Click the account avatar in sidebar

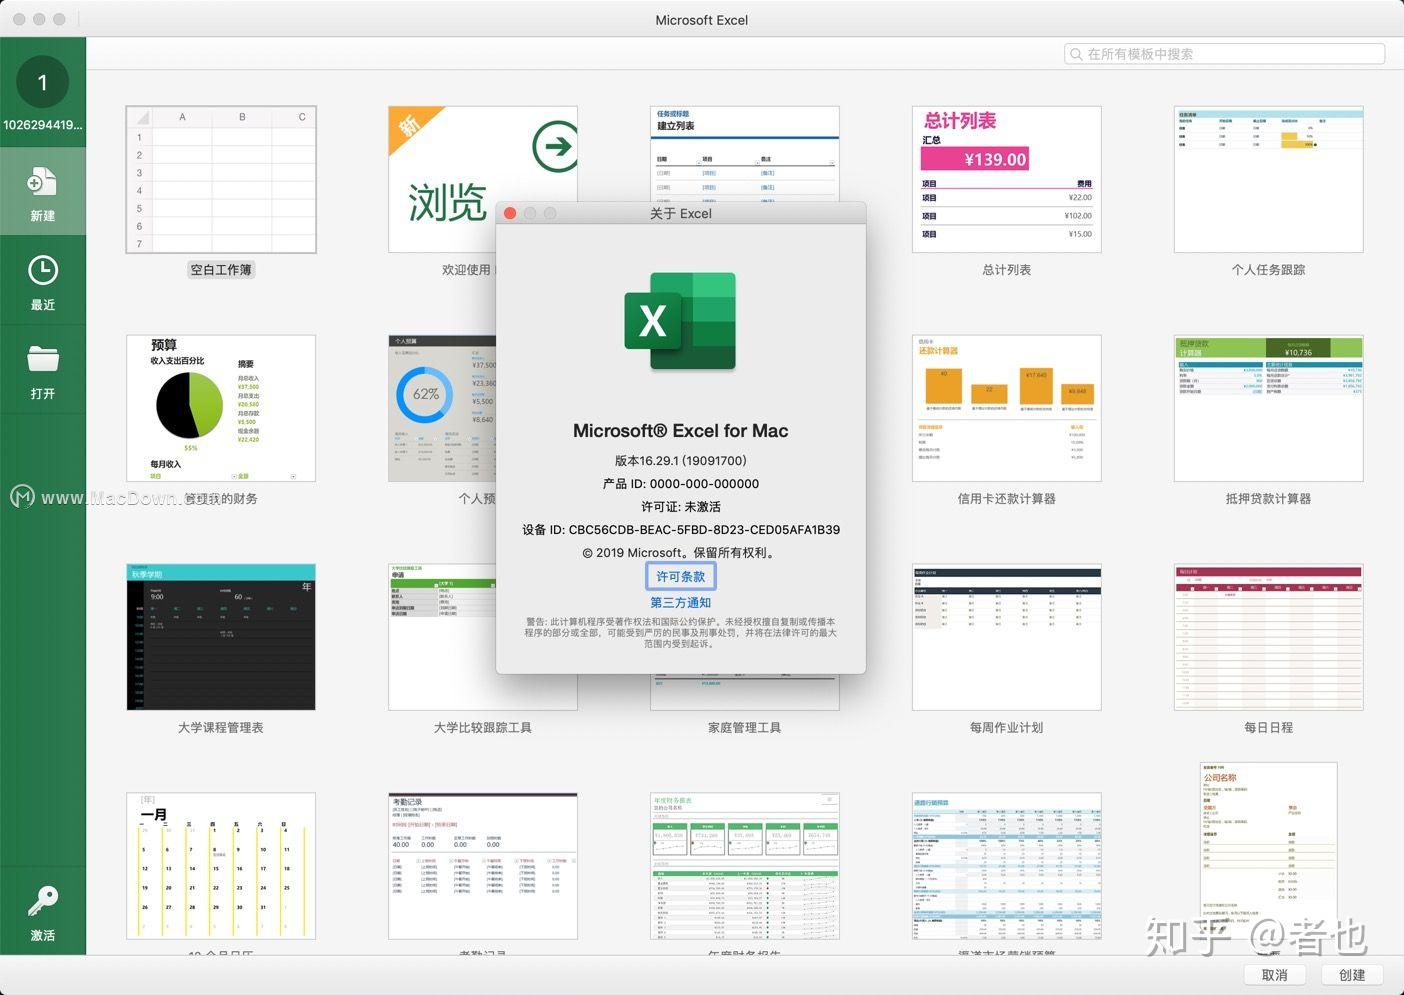click(42, 82)
